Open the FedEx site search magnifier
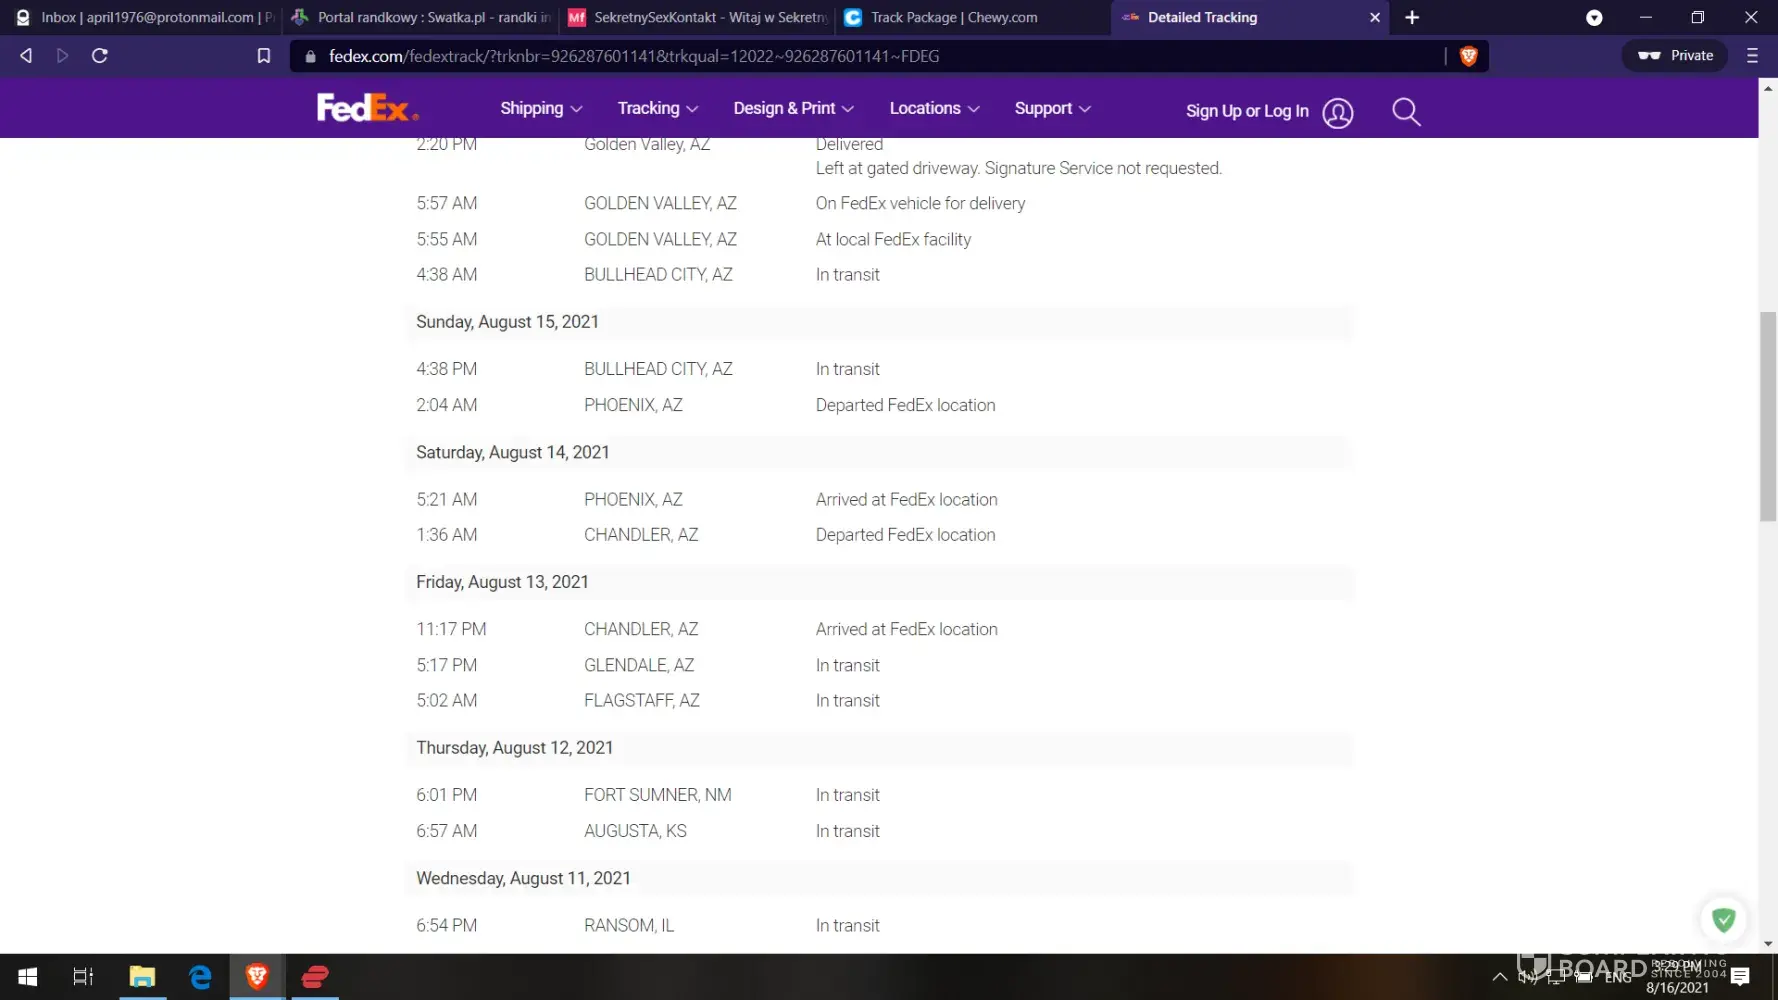 point(1406,111)
